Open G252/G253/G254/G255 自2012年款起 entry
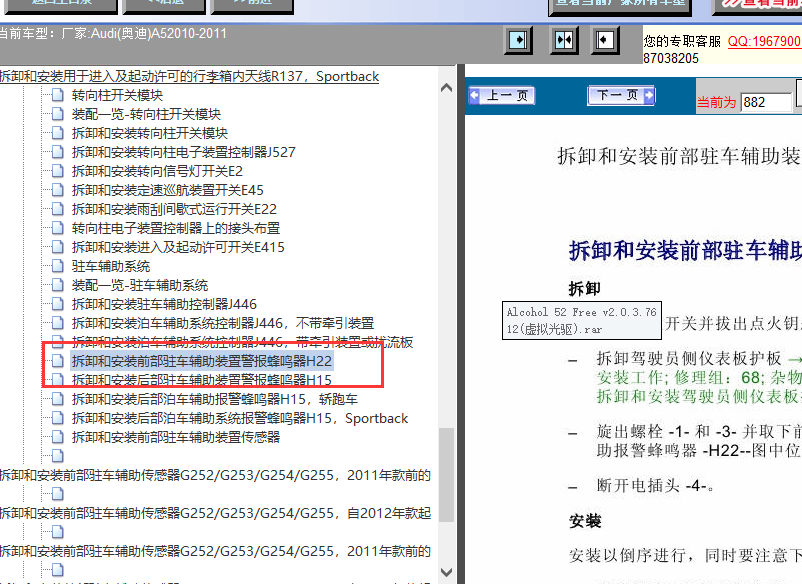802x584 pixels. click(215, 513)
